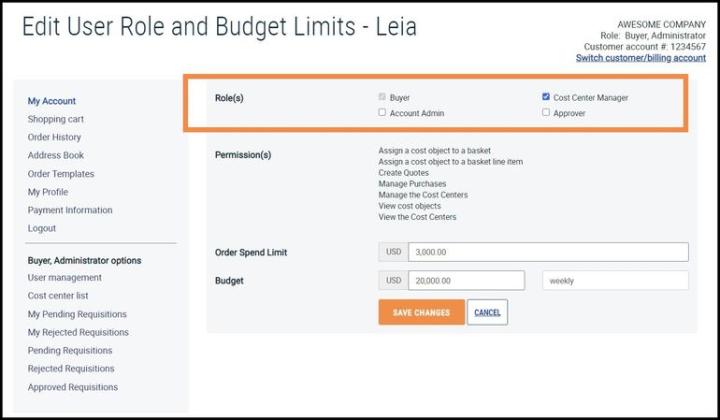Cancel editing the user role
Viewport: 720px width, 420px height.
(x=487, y=312)
